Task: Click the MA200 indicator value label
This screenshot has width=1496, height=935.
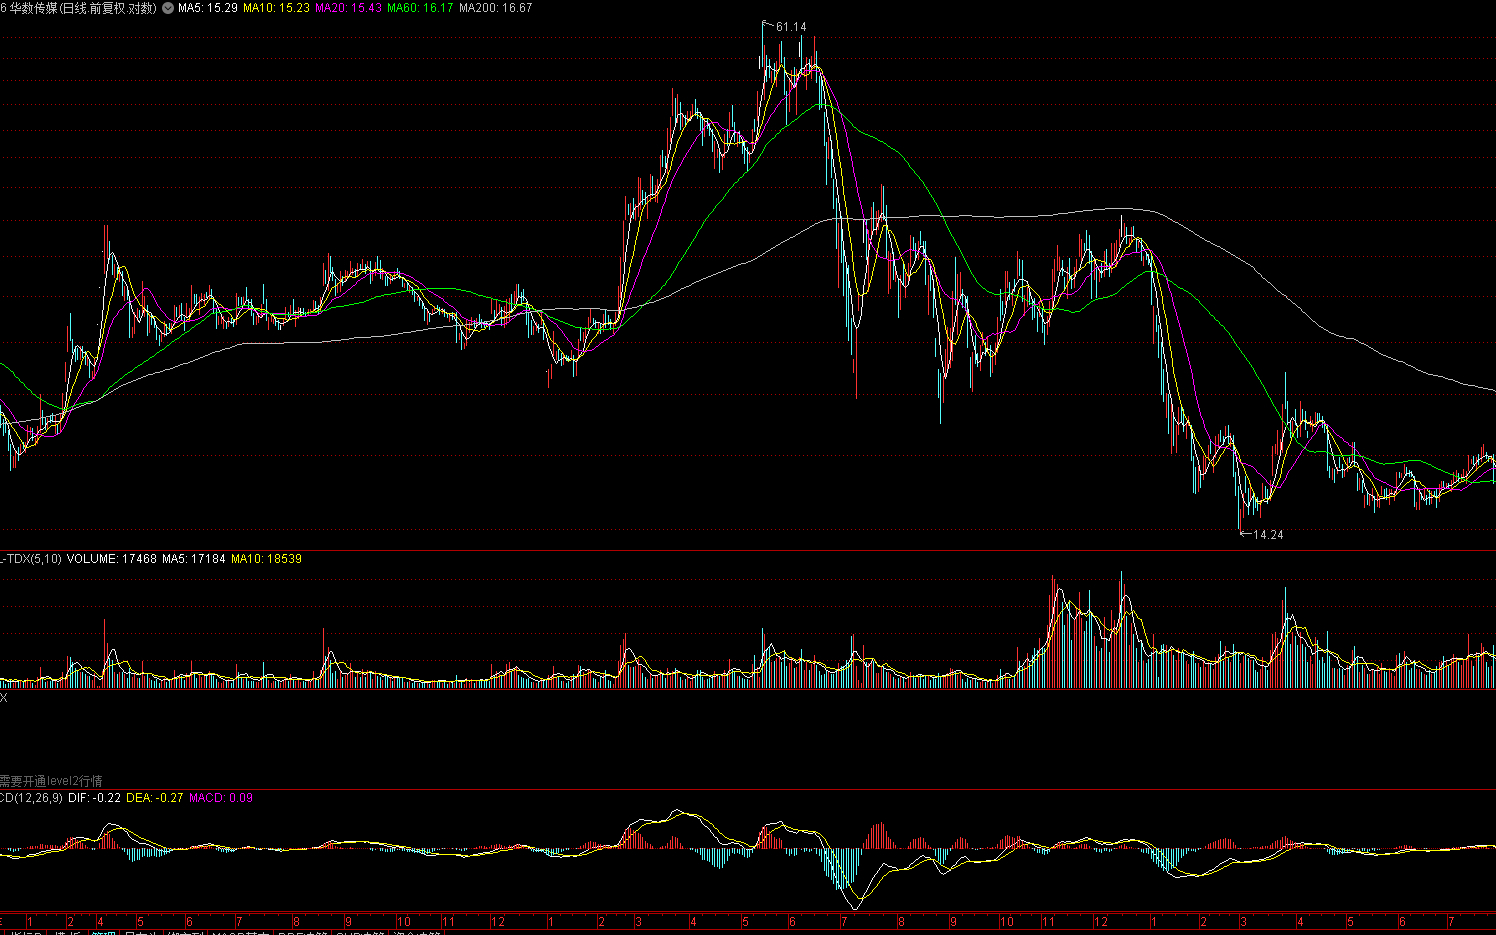Action: tap(495, 8)
